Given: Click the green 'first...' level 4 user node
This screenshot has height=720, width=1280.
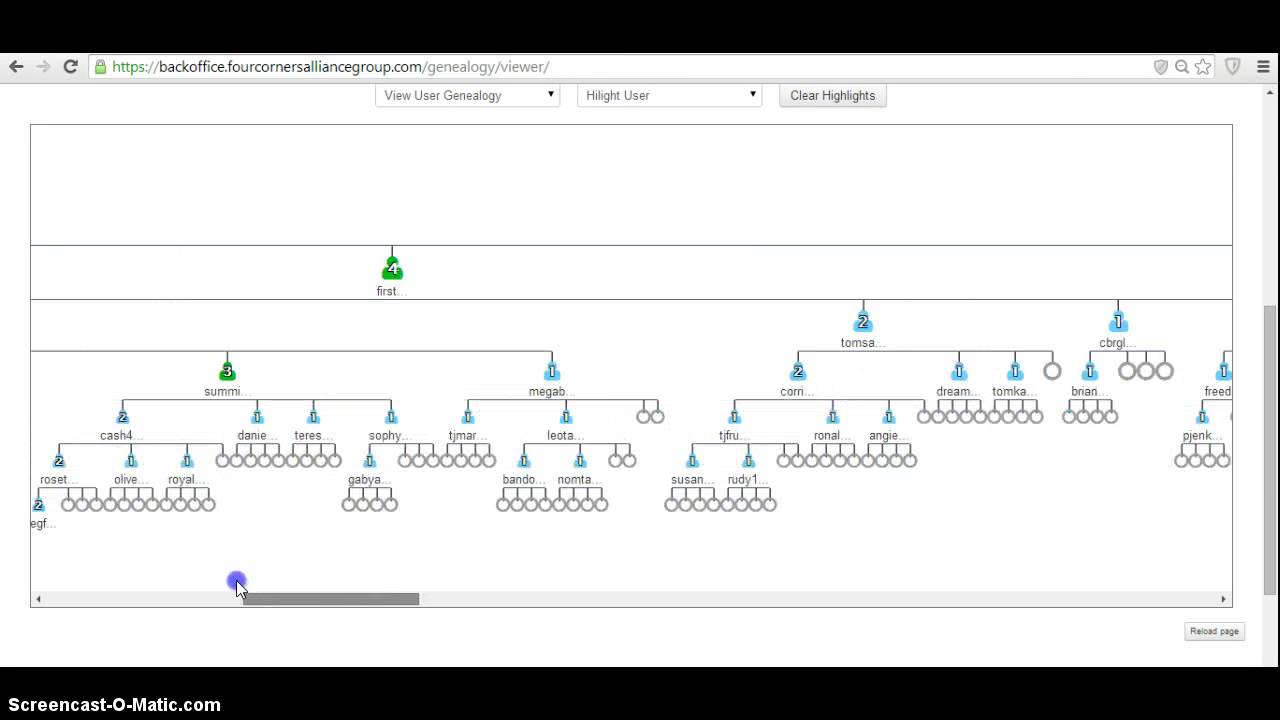Looking at the screenshot, I should click(392, 269).
